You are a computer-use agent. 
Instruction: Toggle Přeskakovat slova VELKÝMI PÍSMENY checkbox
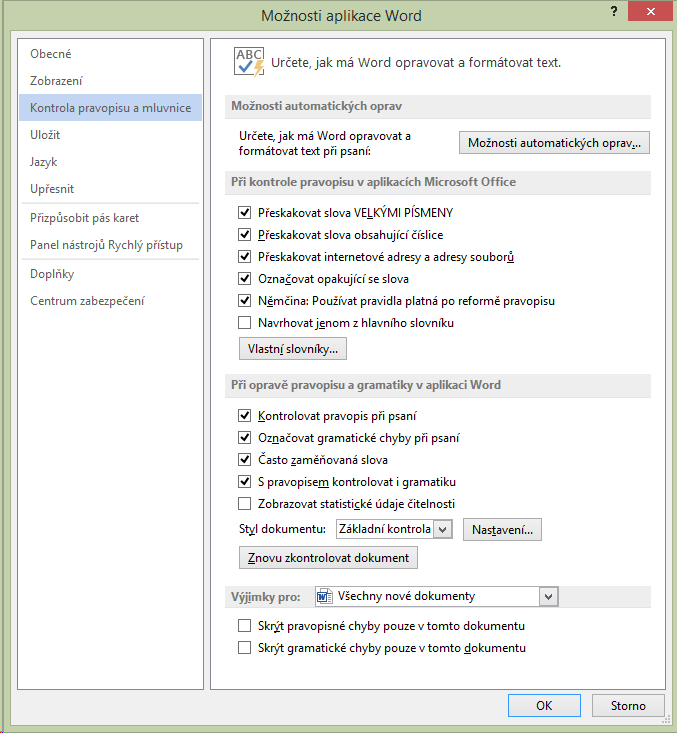(245, 213)
